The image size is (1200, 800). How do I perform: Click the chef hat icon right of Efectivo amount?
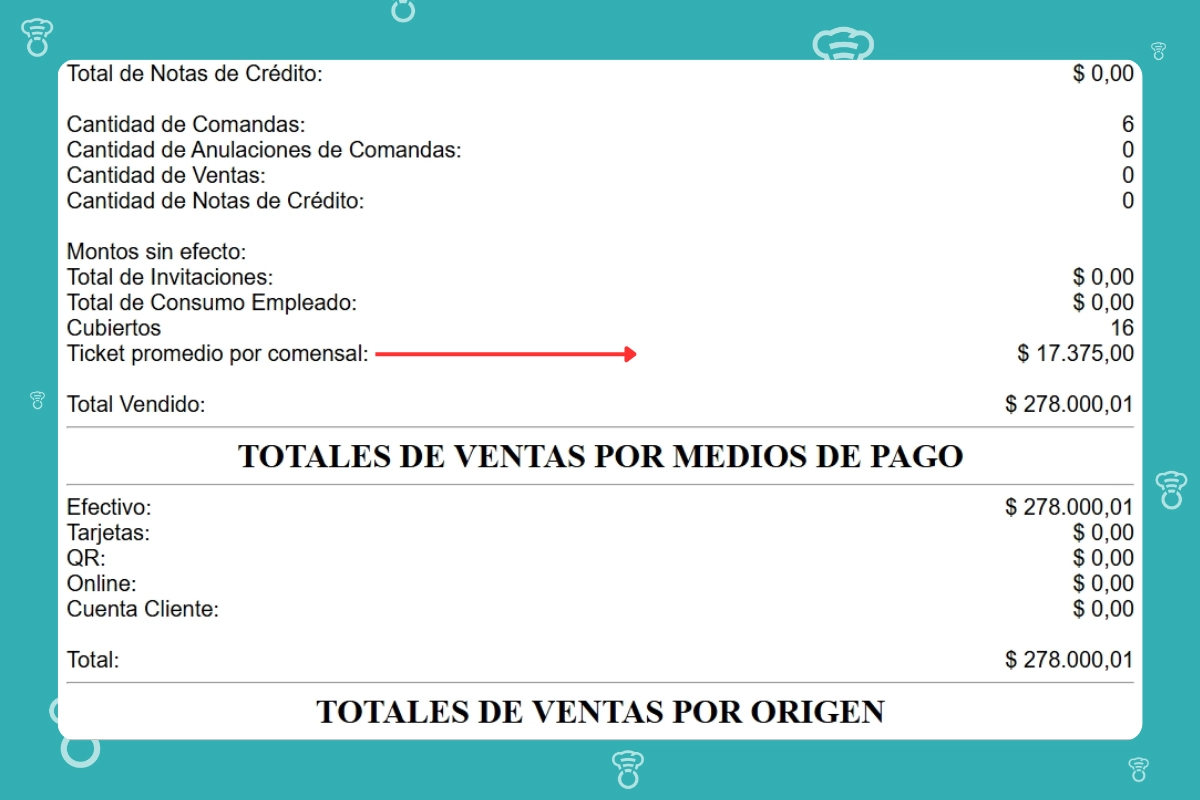[1170, 489]
